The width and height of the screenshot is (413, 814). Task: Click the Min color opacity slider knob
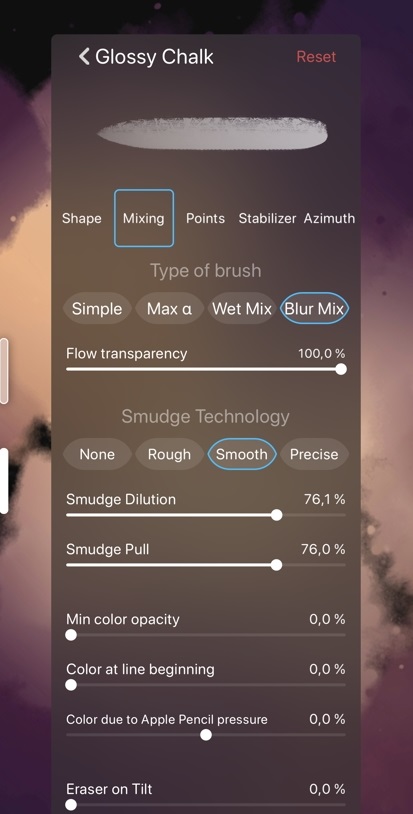[71, 635]
